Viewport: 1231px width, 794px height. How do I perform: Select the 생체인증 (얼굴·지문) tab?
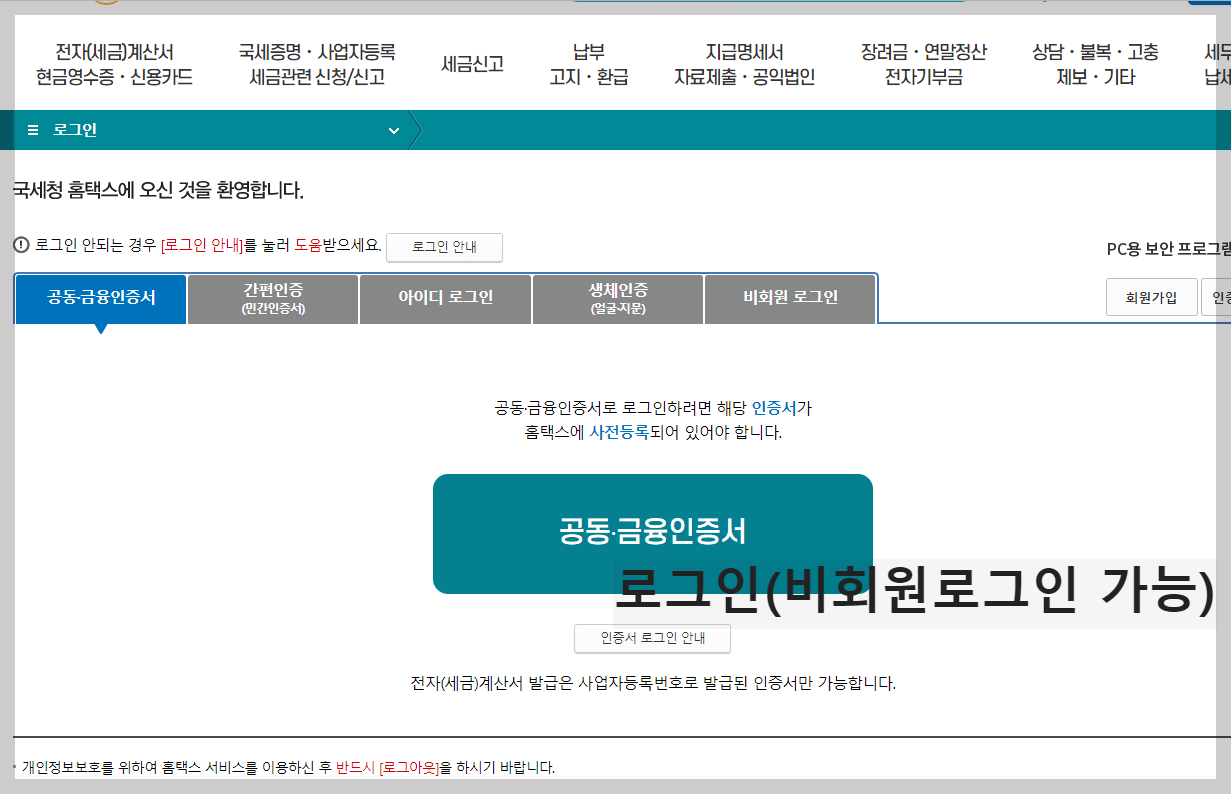pos(617,298)
